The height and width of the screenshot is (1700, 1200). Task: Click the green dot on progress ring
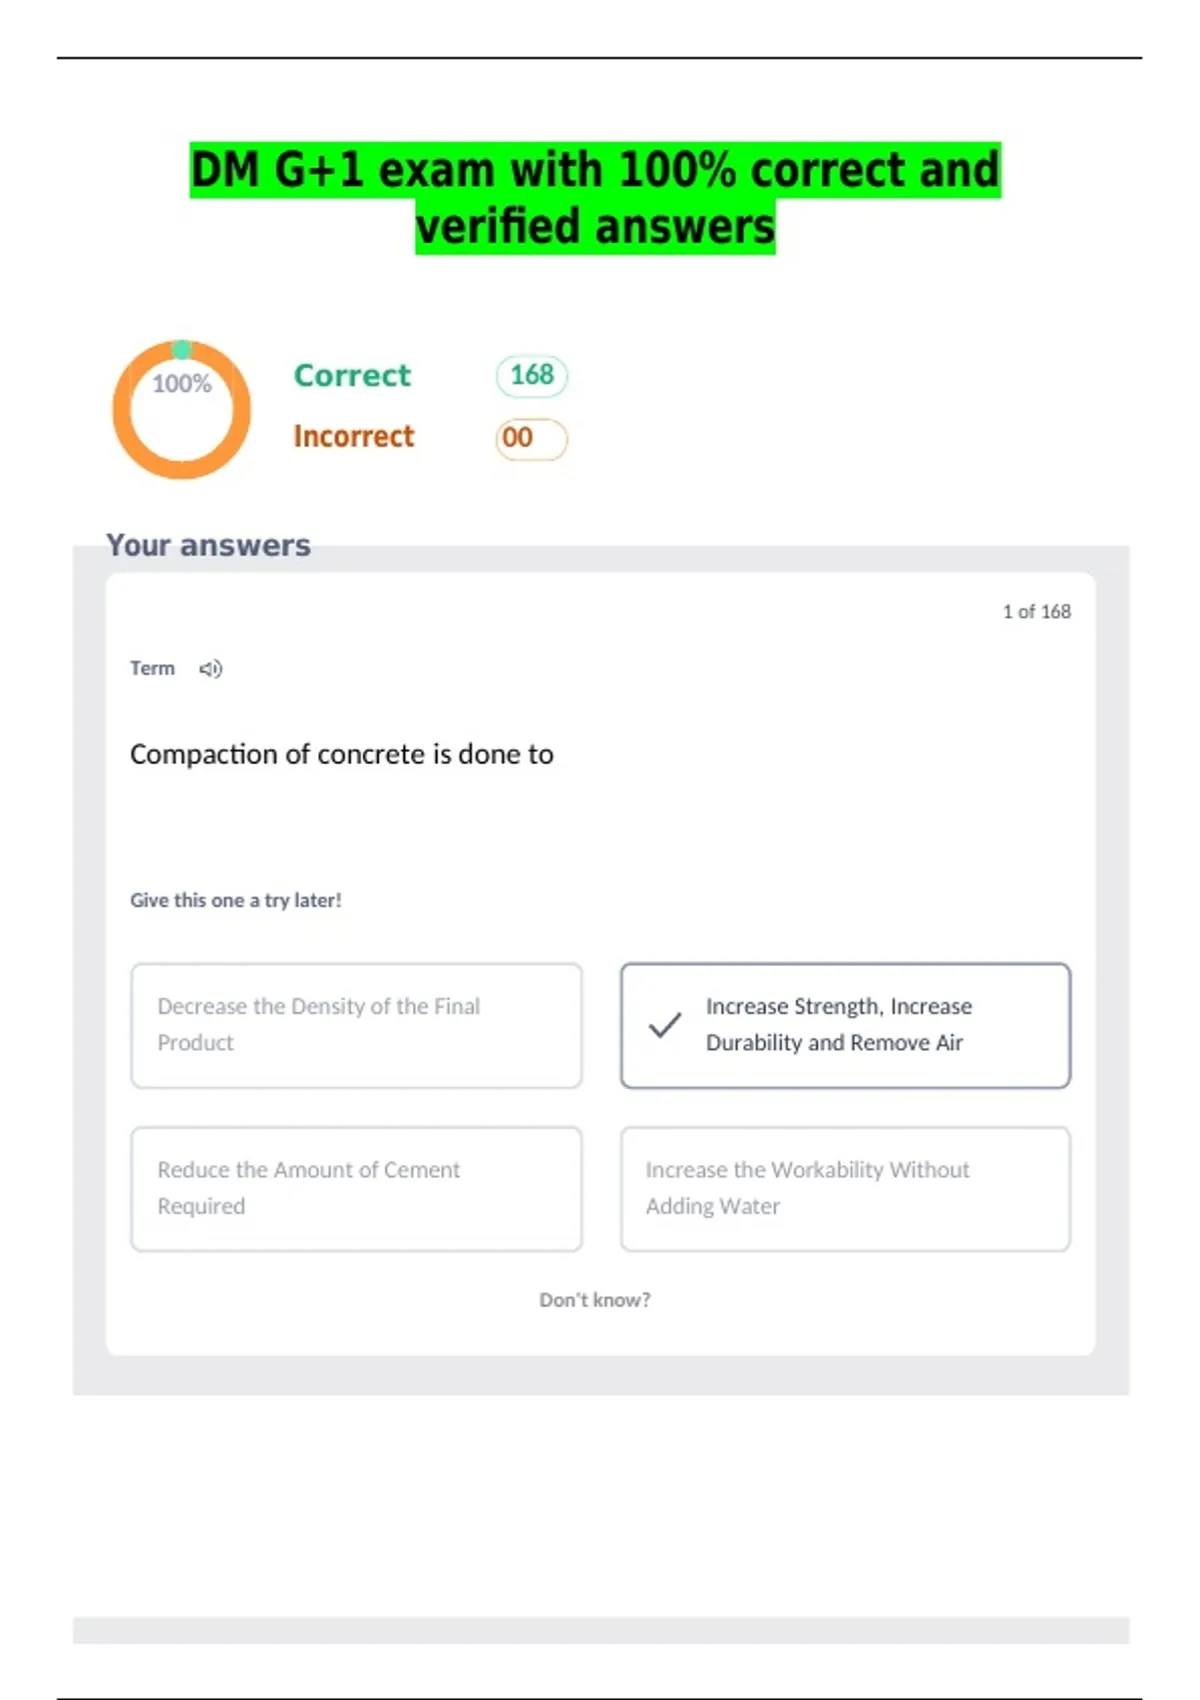pyautogui.click(x=181, y=349)
